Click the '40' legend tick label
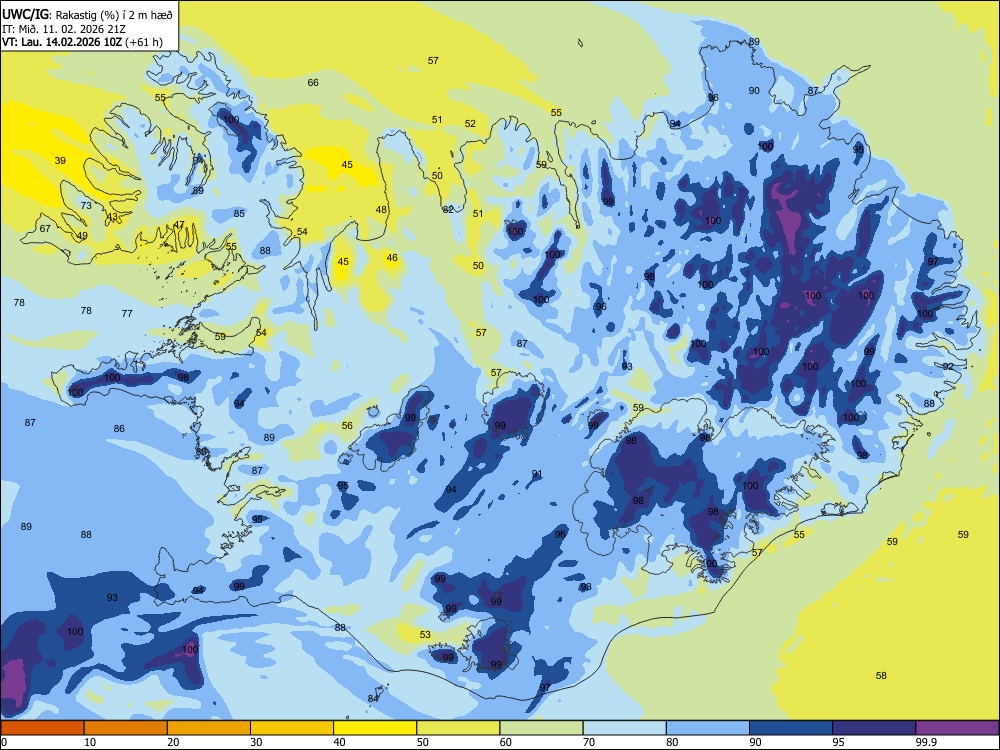The image size is (1000, 750). (340, 742)
